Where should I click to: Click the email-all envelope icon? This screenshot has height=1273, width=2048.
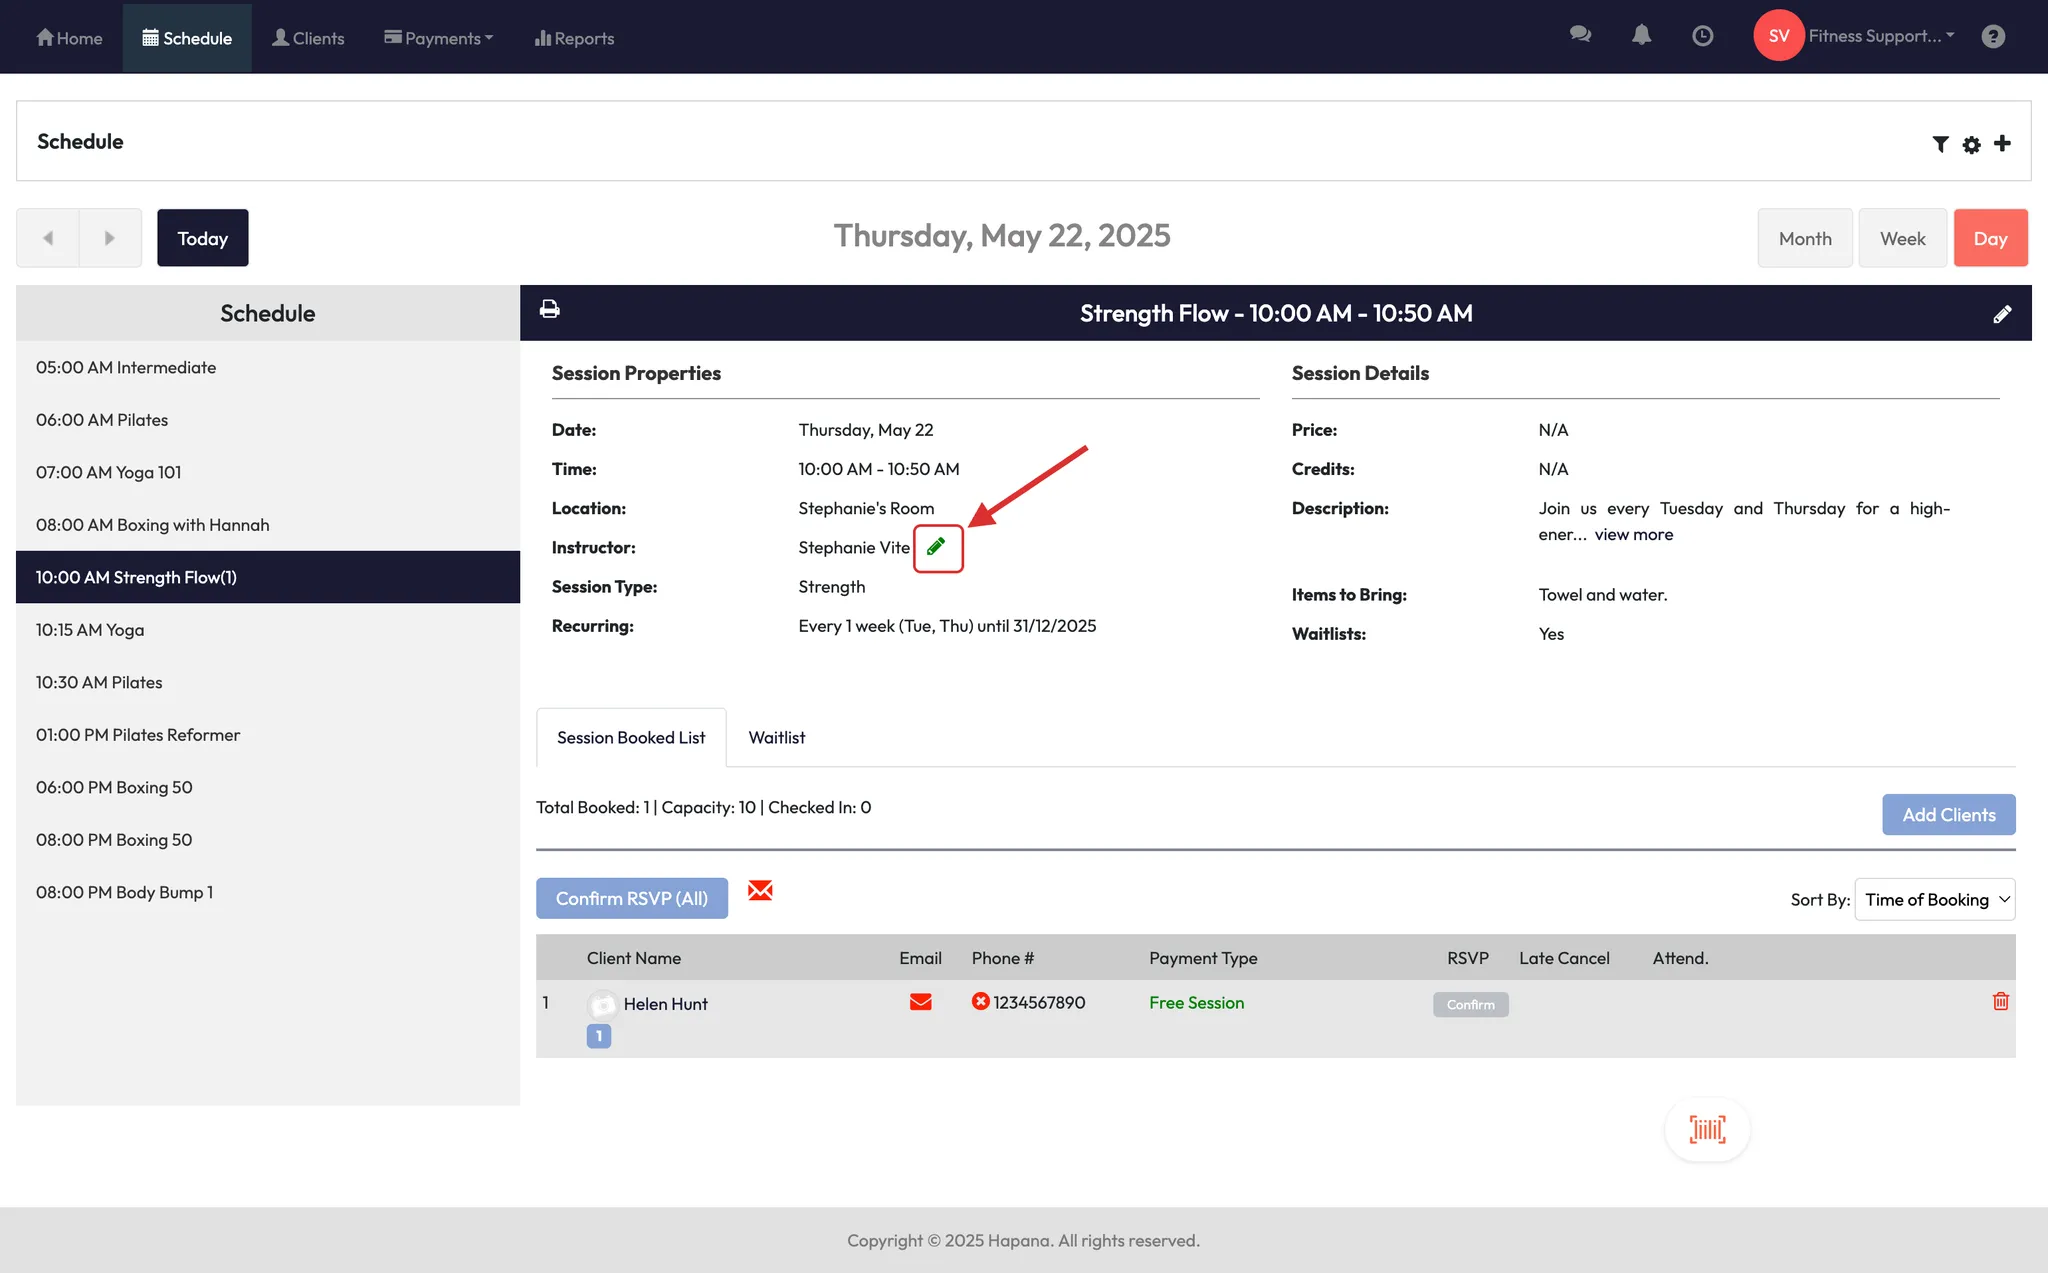click(760, 890)
